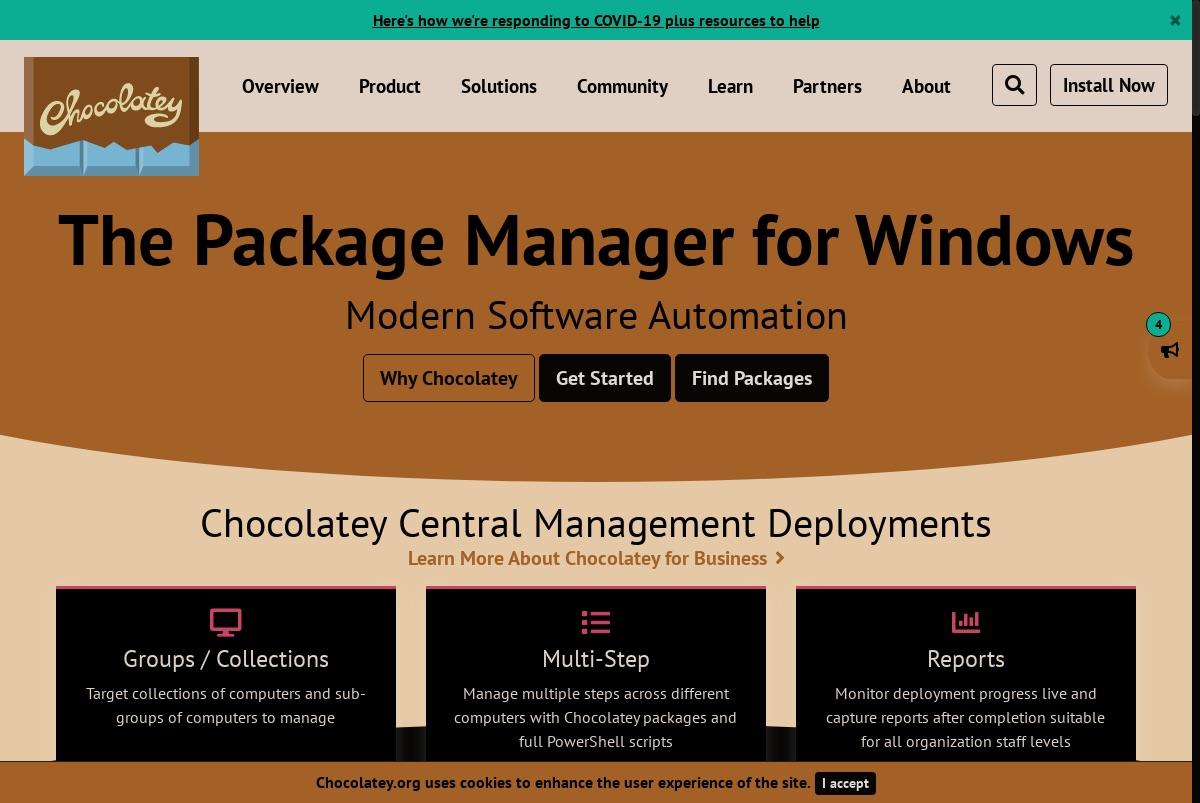Image resolution: width=1200 pixels, height=803 pixels.
Task: Click the Chocolatey Central Management Deployments heading
Action: pyautogui.click(x=596, y=523)
